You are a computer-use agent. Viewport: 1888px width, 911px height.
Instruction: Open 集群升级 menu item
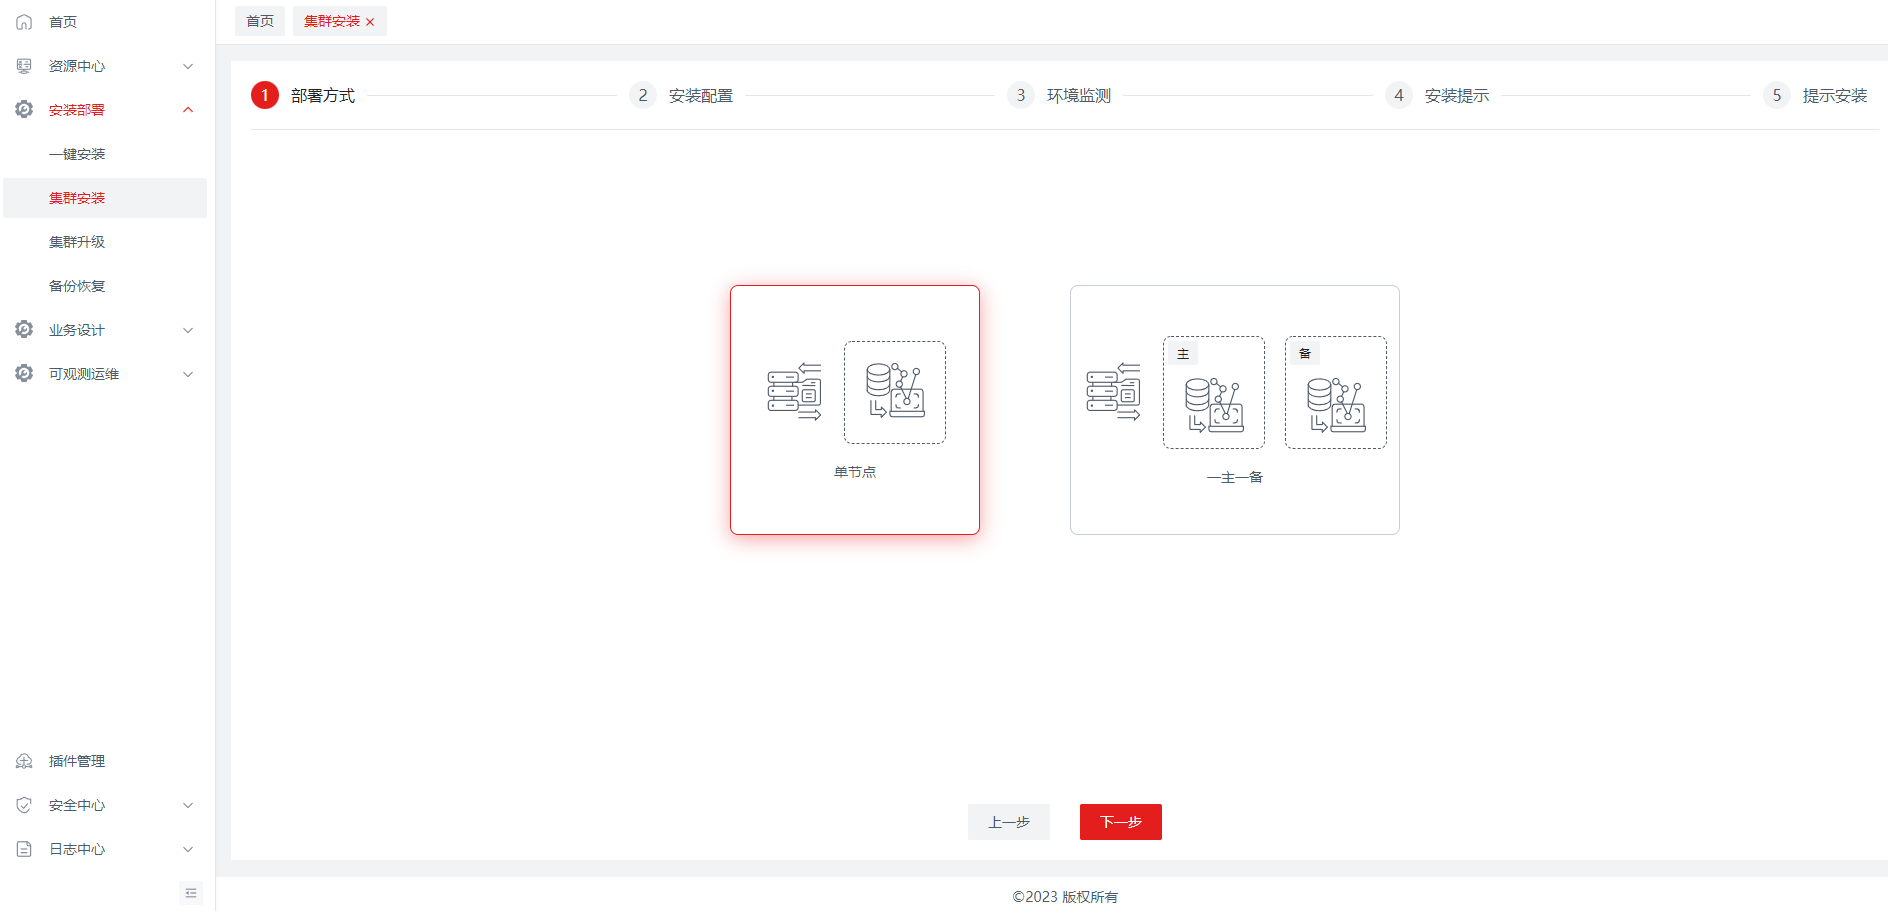(x=77, y=242)
